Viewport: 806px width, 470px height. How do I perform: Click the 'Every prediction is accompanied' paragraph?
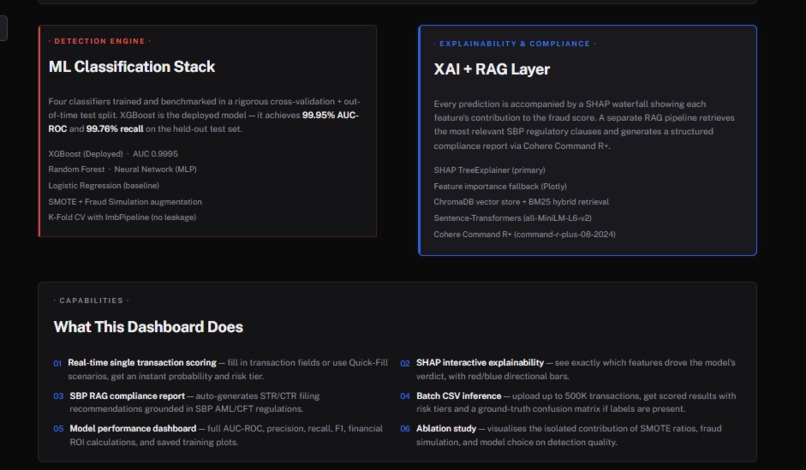584,125
